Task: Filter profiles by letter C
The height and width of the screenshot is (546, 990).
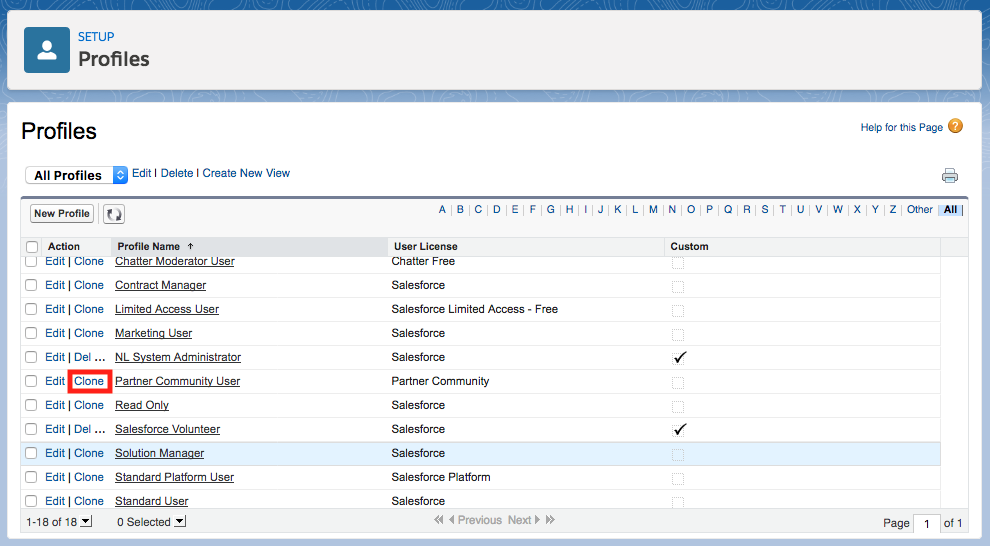Action: point(478,210)
